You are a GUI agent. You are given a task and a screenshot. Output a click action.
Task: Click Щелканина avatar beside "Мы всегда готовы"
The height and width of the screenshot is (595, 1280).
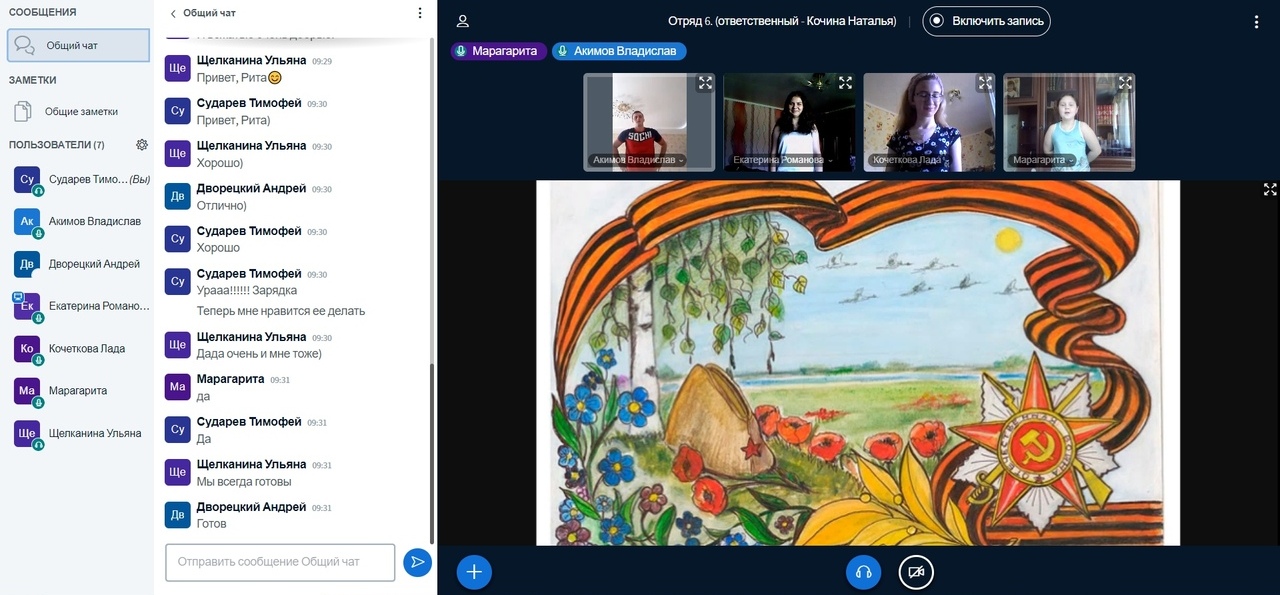(177, 472)
